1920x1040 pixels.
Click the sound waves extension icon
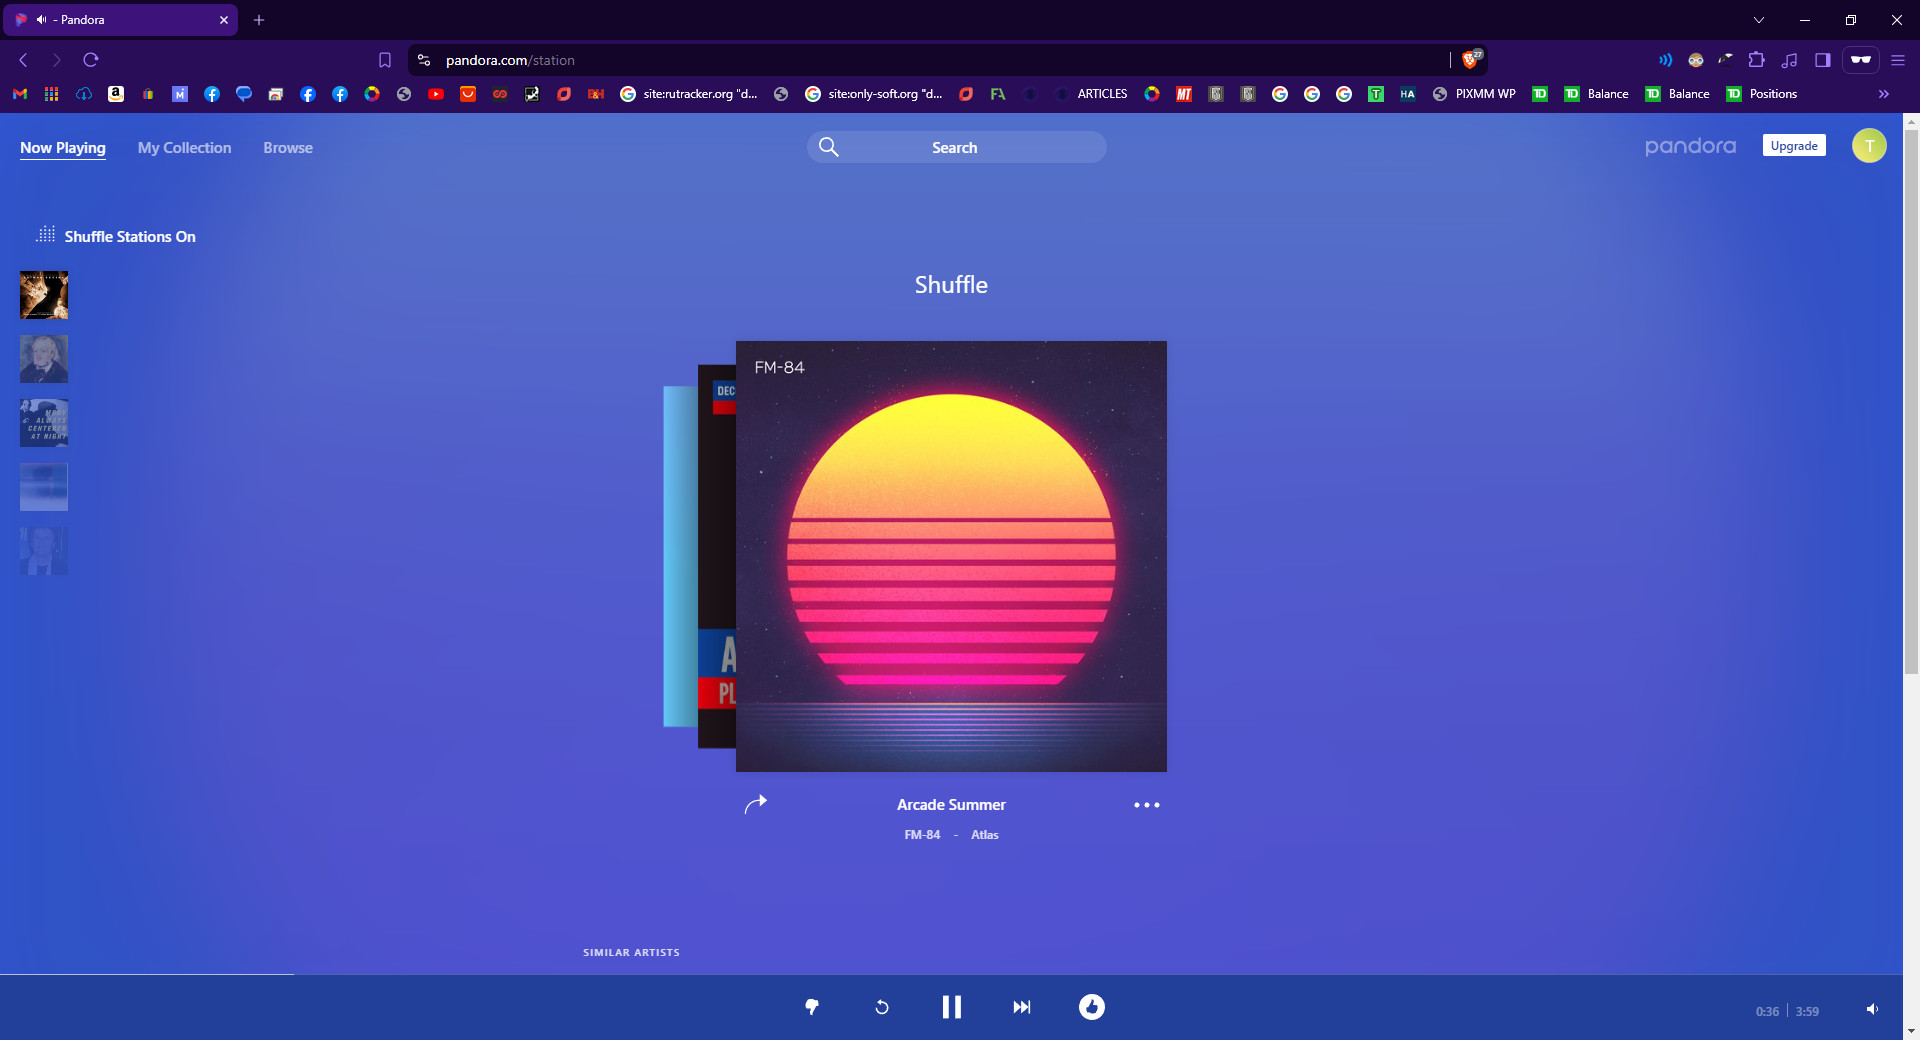(1665, 60)
